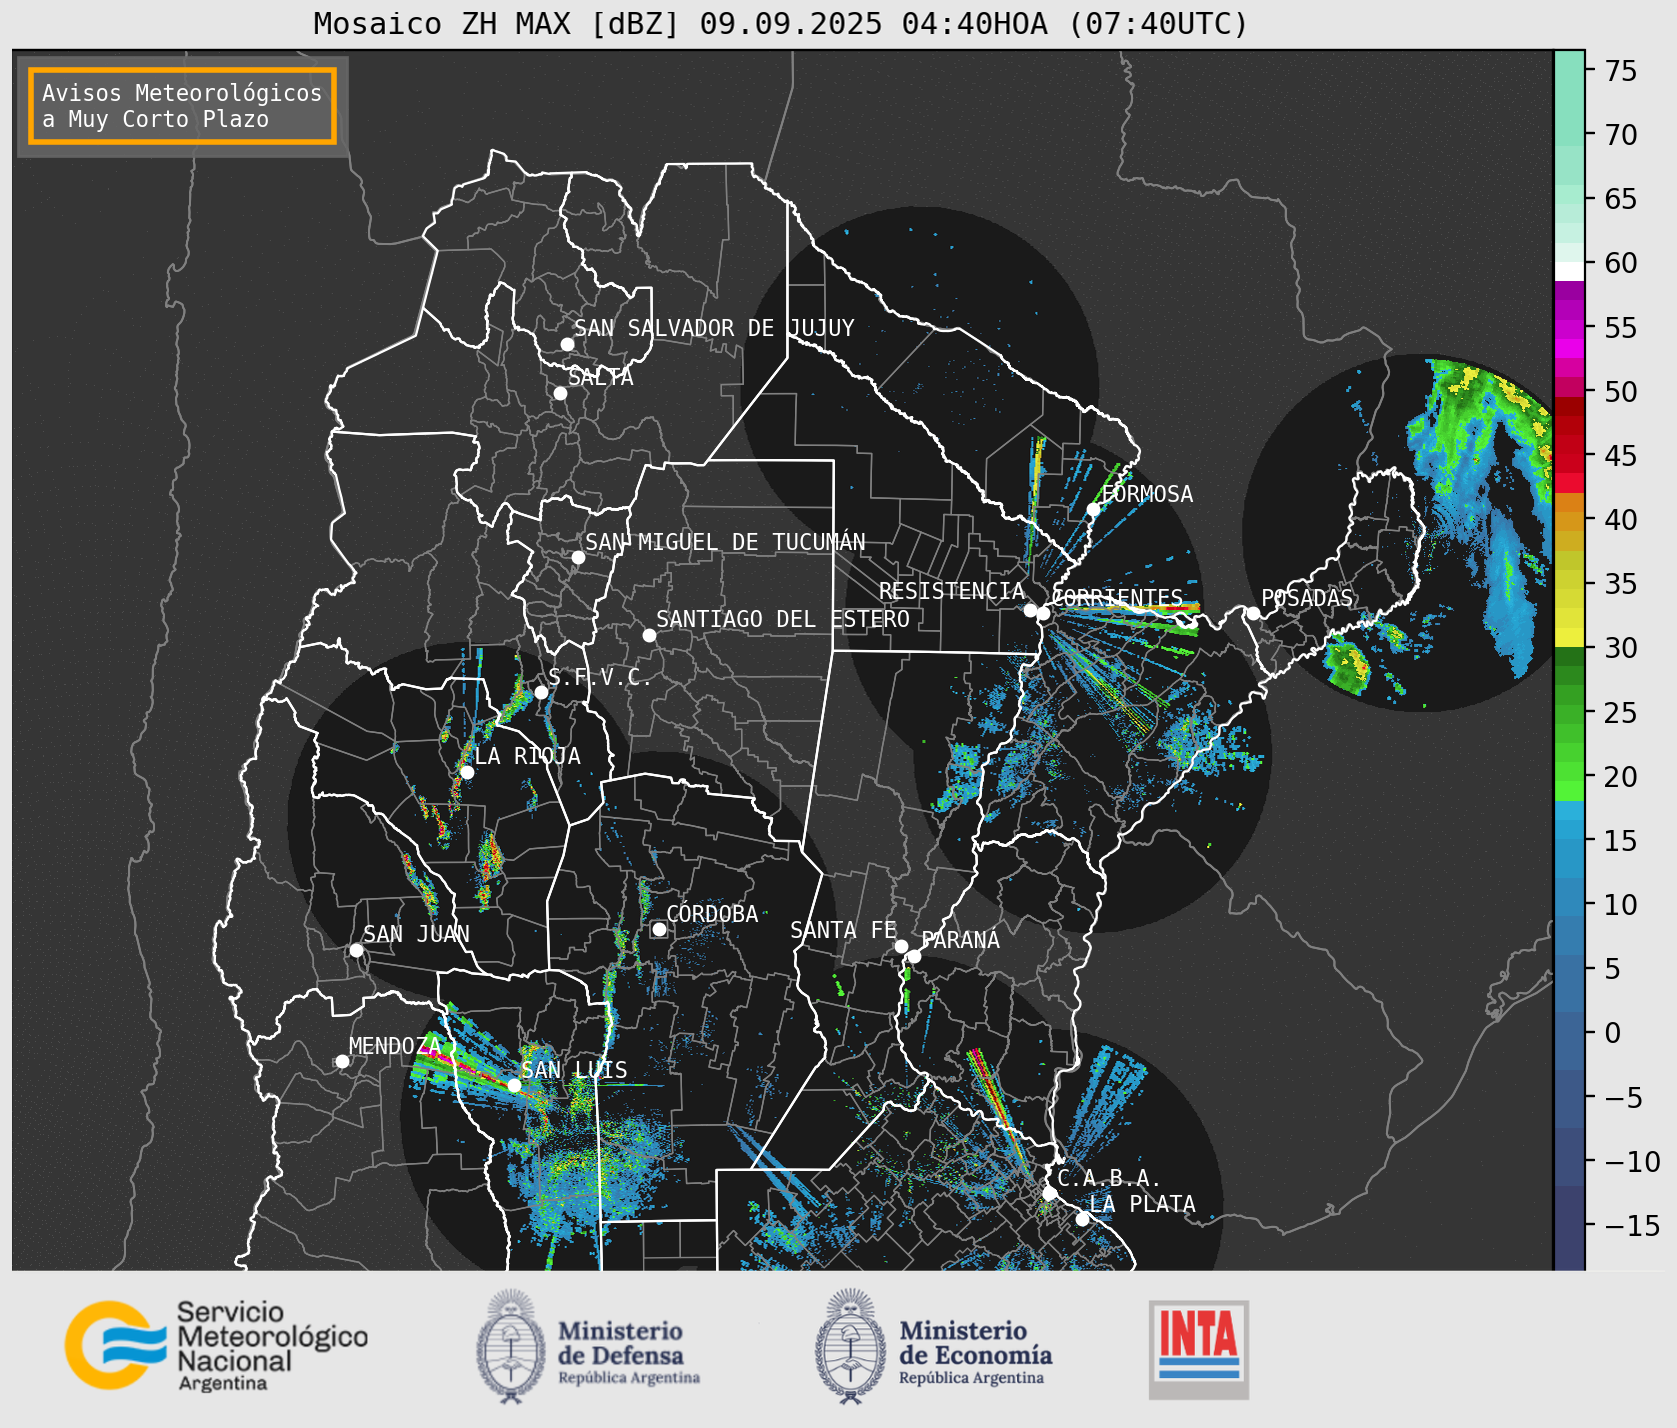This screenshot has width=1677, height=1428.
Task: Click the Avisos Meteorológicos a Muy Corto Plazo box
Action: 182,106
